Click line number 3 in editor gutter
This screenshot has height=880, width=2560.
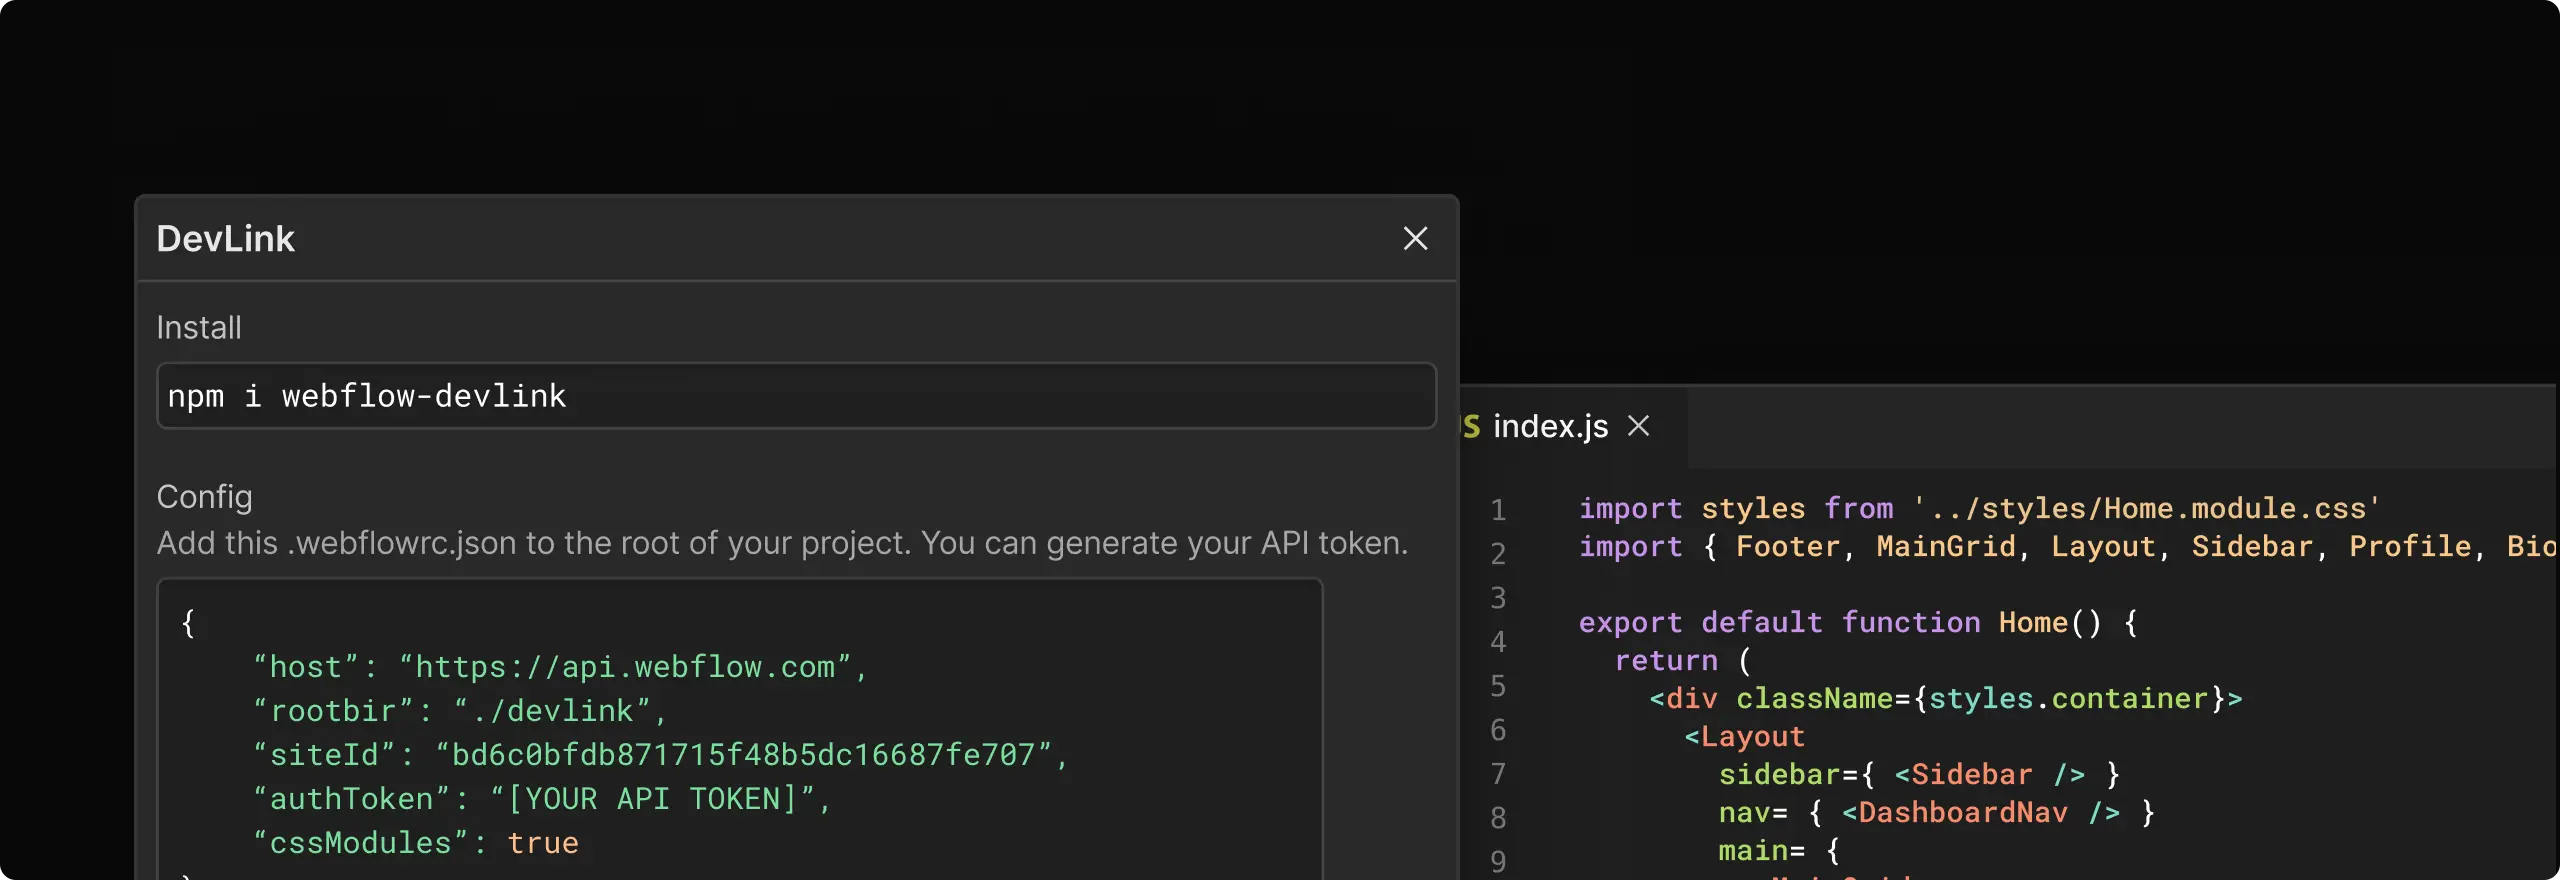(1498, 598)
